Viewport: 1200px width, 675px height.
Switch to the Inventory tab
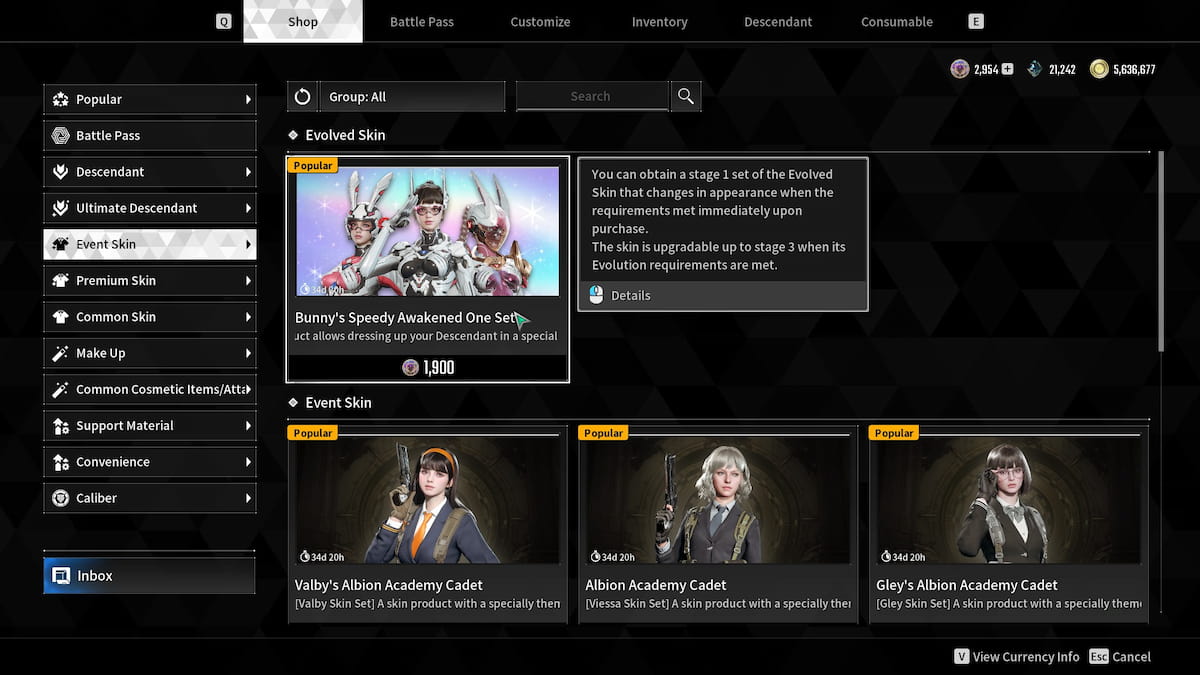click(x=659, y=21)
